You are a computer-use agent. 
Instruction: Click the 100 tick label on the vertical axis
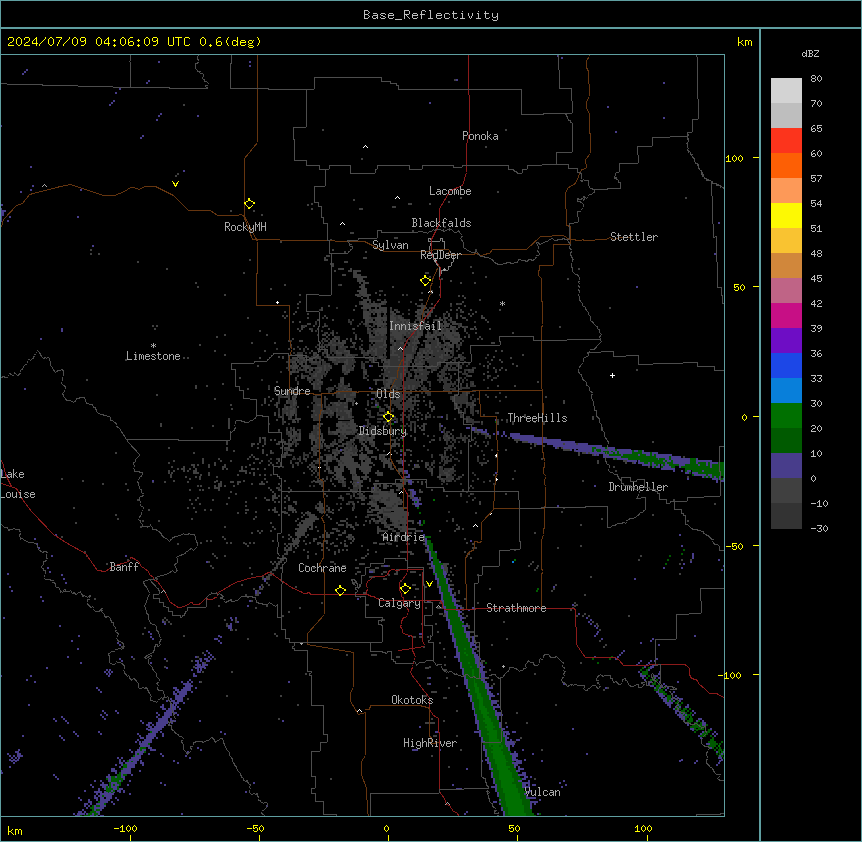tap(734, 158)
